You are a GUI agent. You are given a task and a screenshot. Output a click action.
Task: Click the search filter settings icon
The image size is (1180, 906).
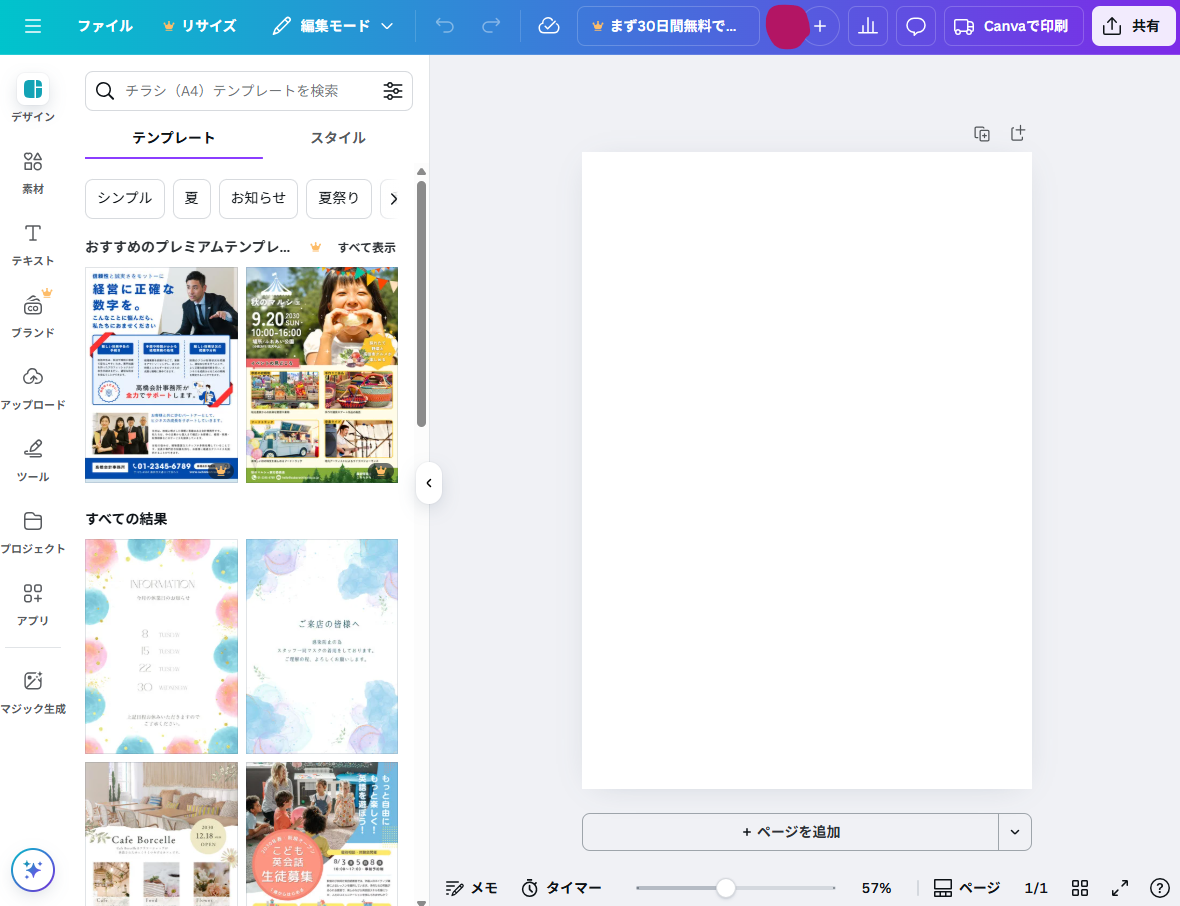393,91
